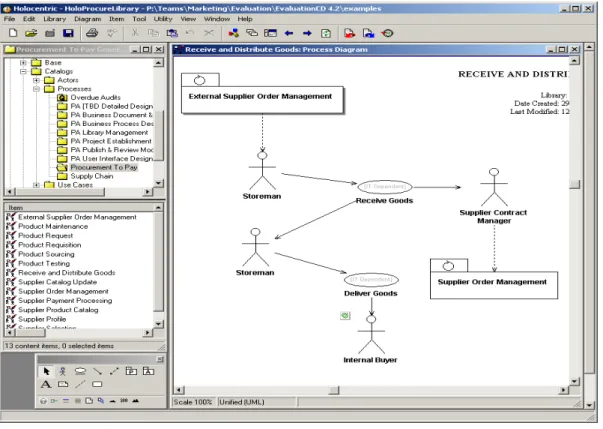Click the blue back arrow icon
This screenshot has width=603, height=429.
coord(289,33)
